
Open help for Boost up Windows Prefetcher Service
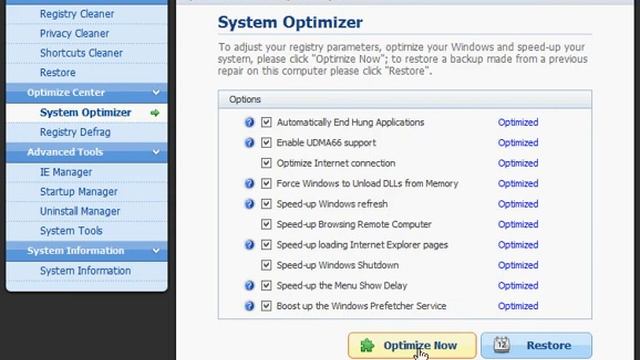point(249,306)
